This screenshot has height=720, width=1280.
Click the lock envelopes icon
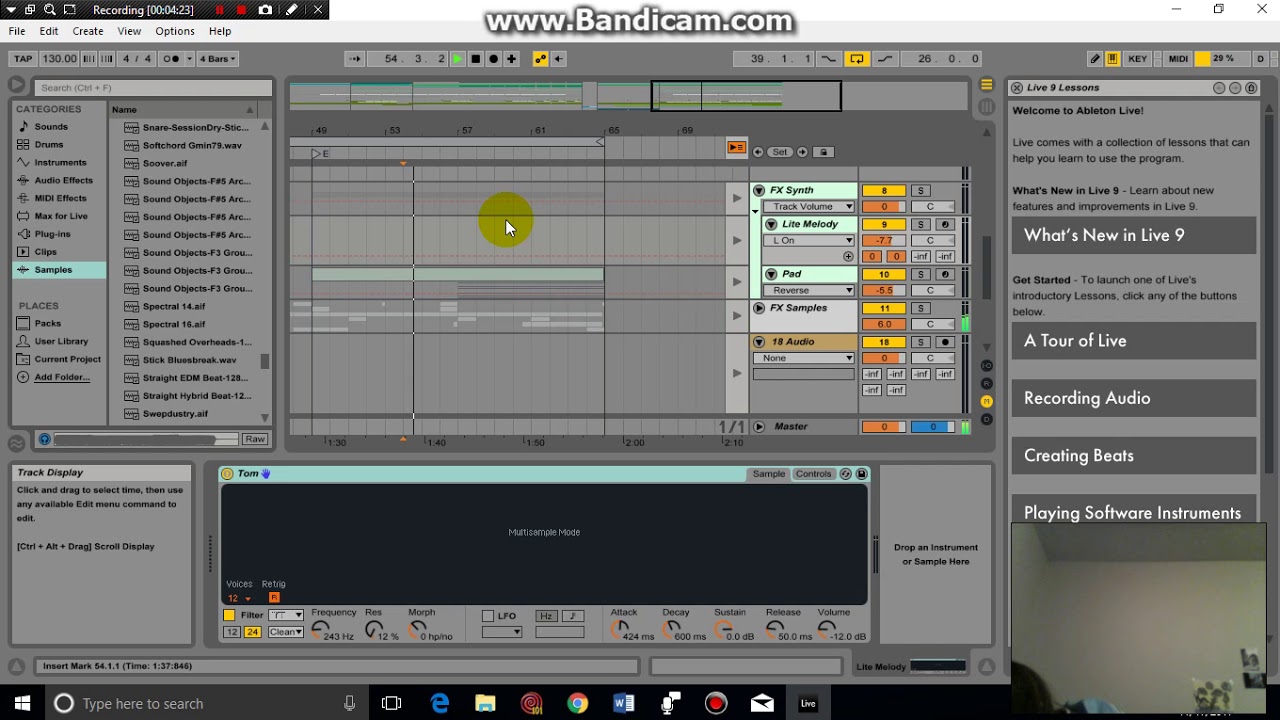(823, 152)
